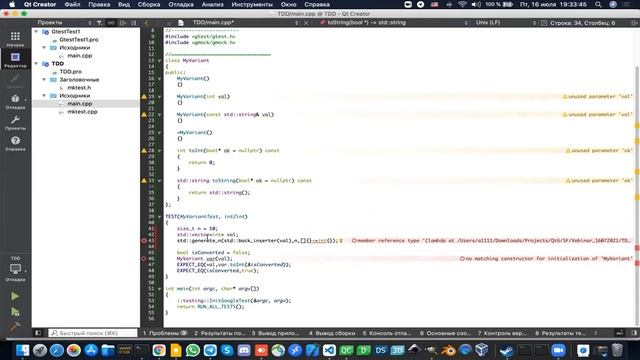This screenshot has height=360, width=640.
Task: Toggle left sidebar visibility button
Action: [x=38, y=333]
